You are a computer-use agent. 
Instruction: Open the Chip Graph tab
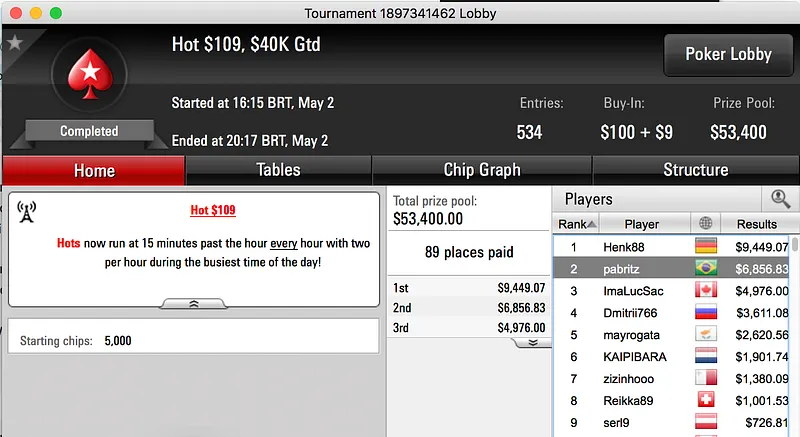click(x=482, y=170)
